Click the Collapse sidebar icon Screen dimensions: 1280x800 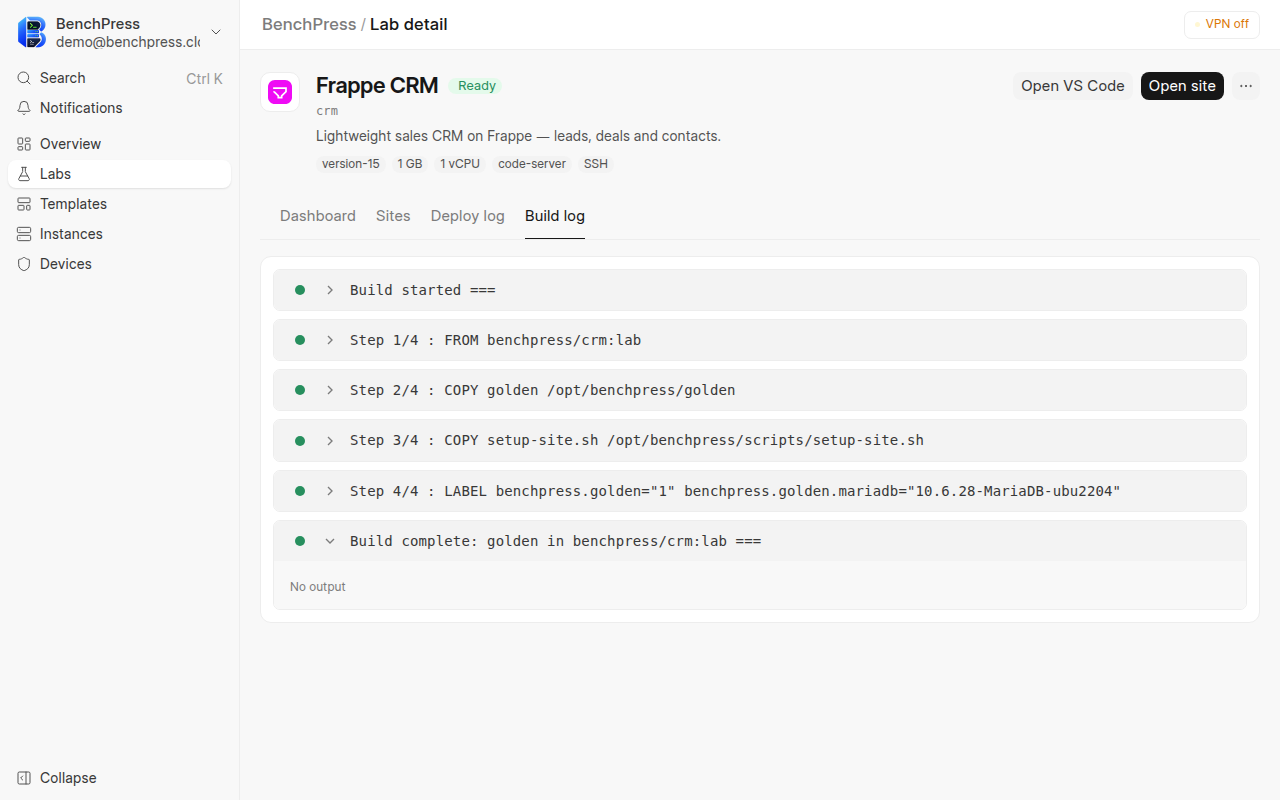24,778
